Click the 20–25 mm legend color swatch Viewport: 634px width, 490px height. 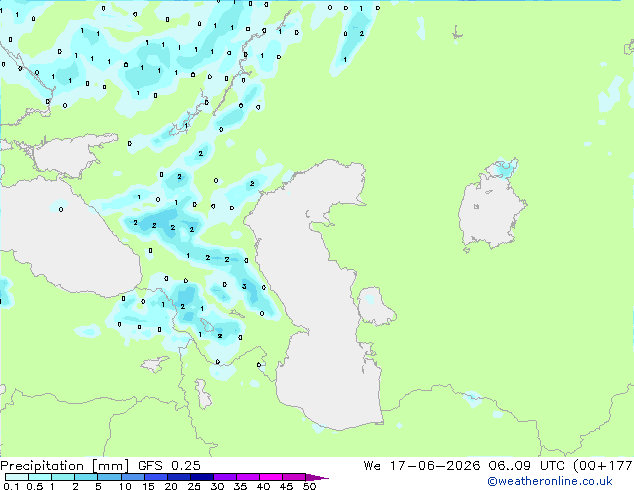point(178,477)
